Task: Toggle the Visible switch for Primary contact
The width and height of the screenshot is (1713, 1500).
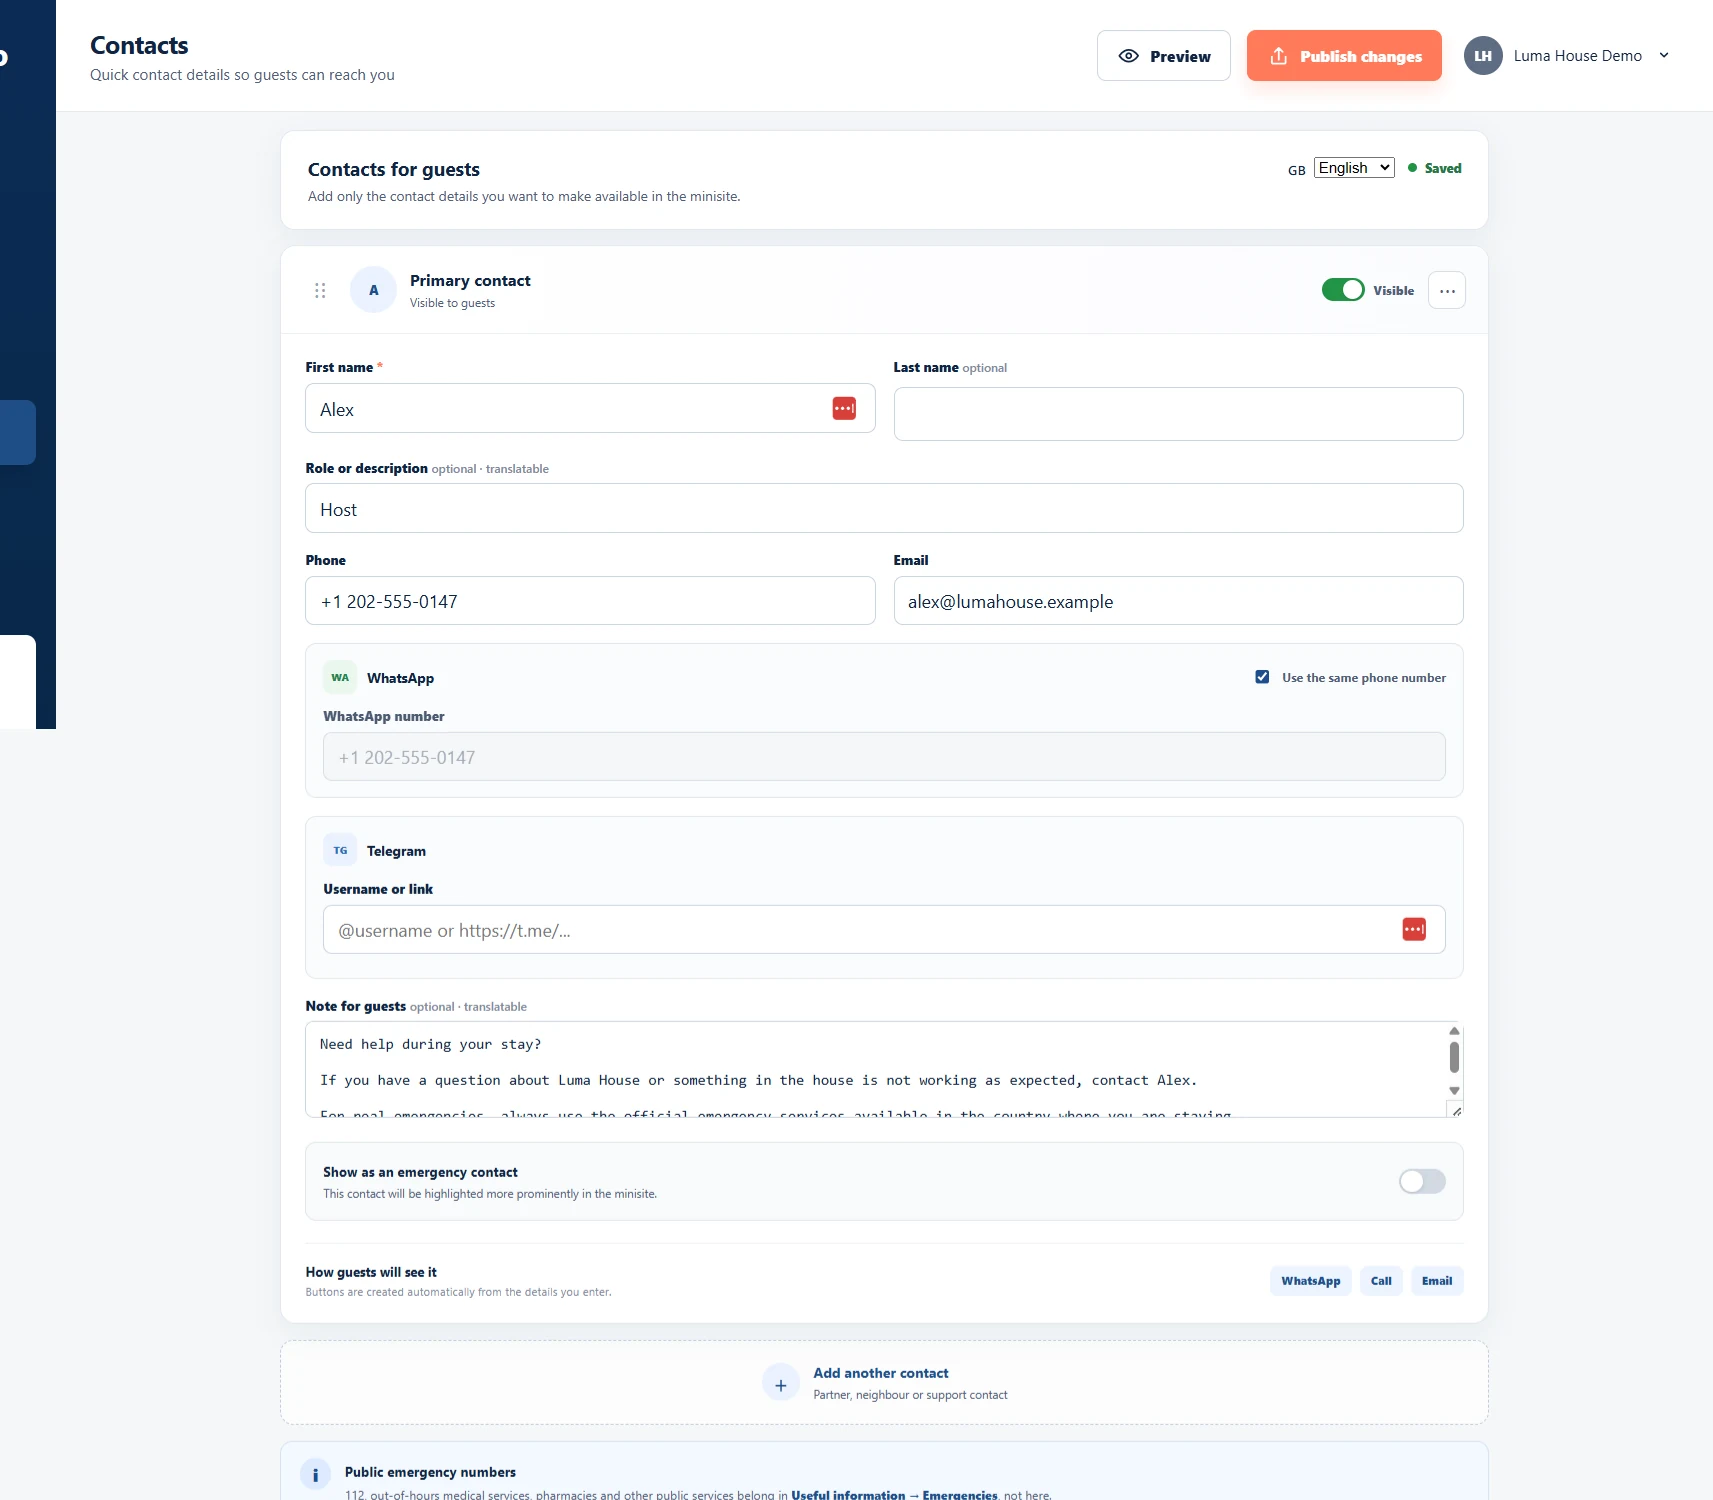Action: (1343, 290)
